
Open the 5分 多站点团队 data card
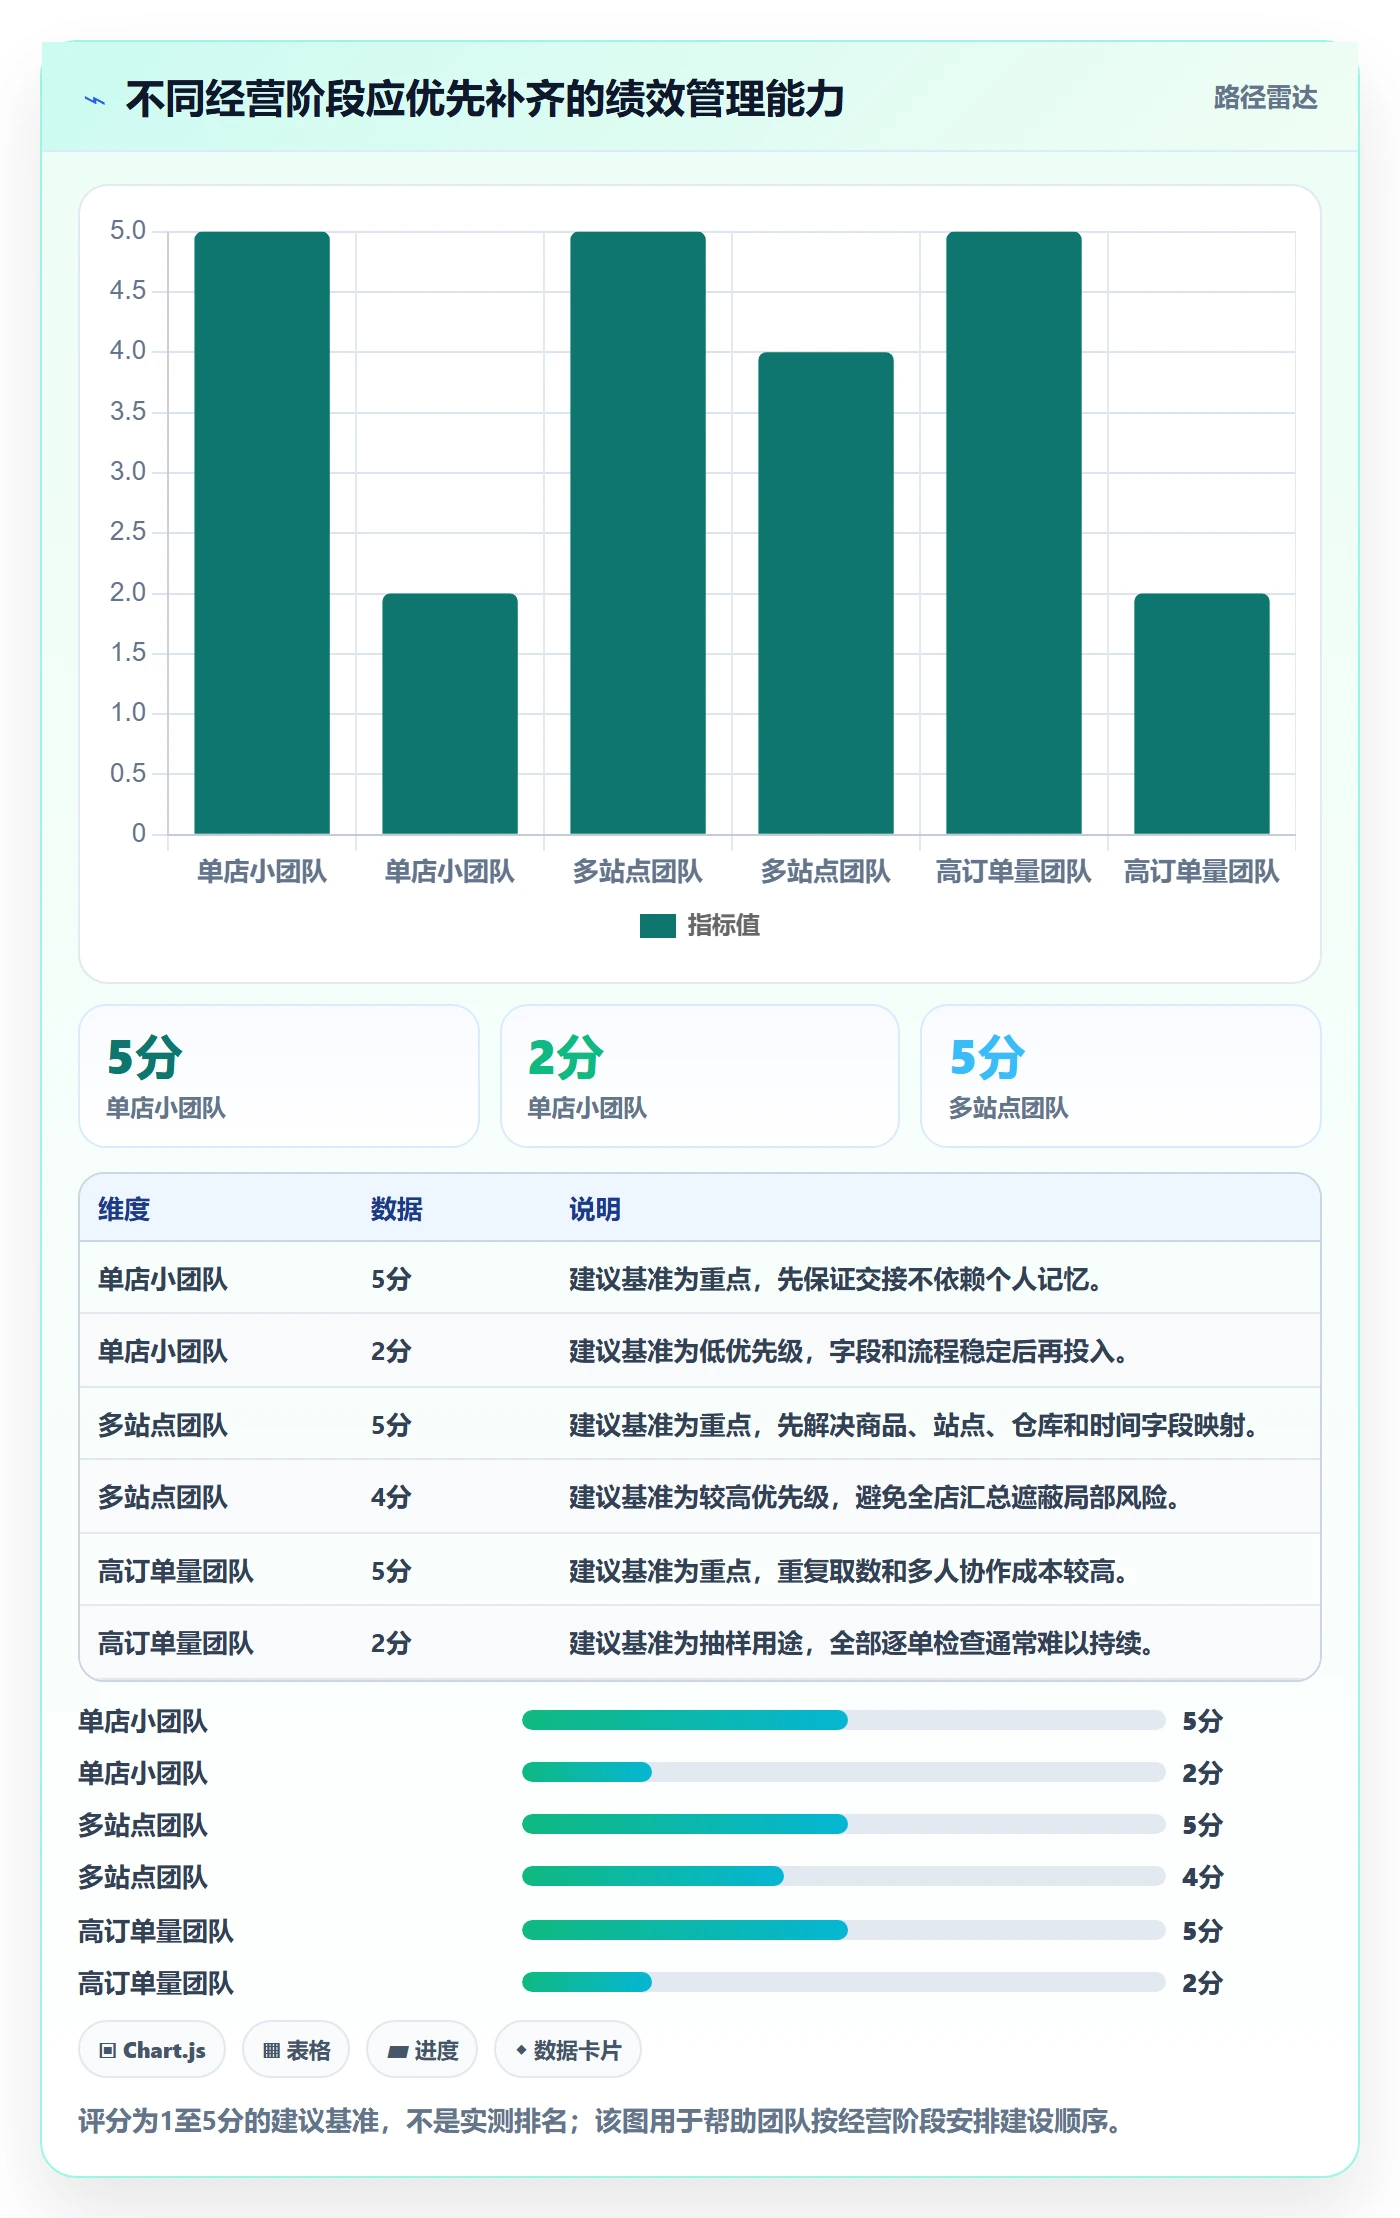(x=1121, y=1076)
